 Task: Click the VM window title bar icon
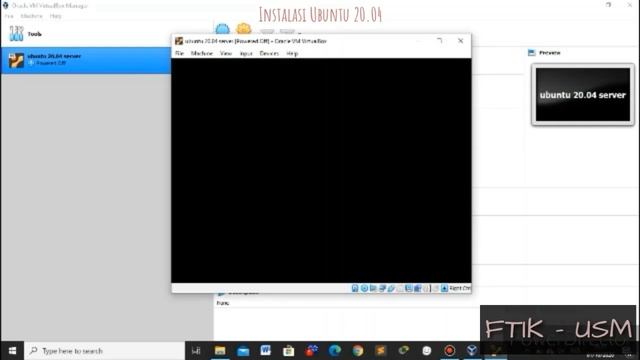(x=179, y=41)
